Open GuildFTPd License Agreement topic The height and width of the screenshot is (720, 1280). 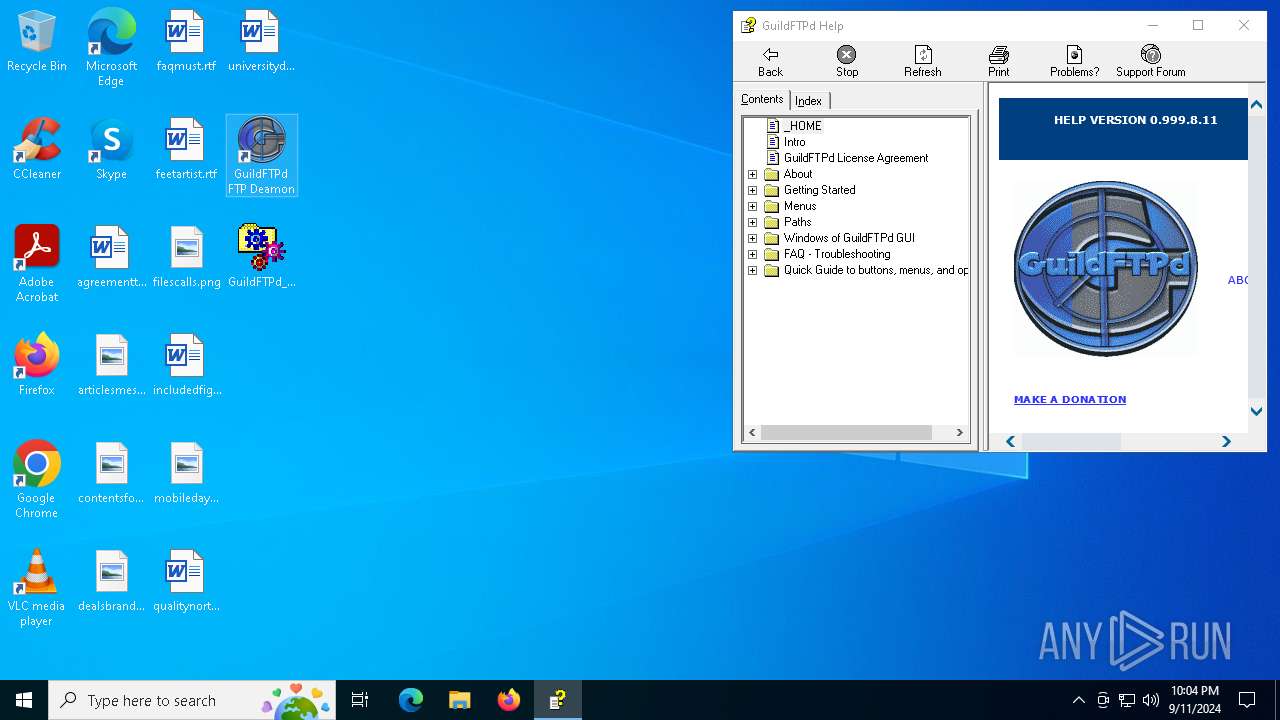(x=856, y=158)
